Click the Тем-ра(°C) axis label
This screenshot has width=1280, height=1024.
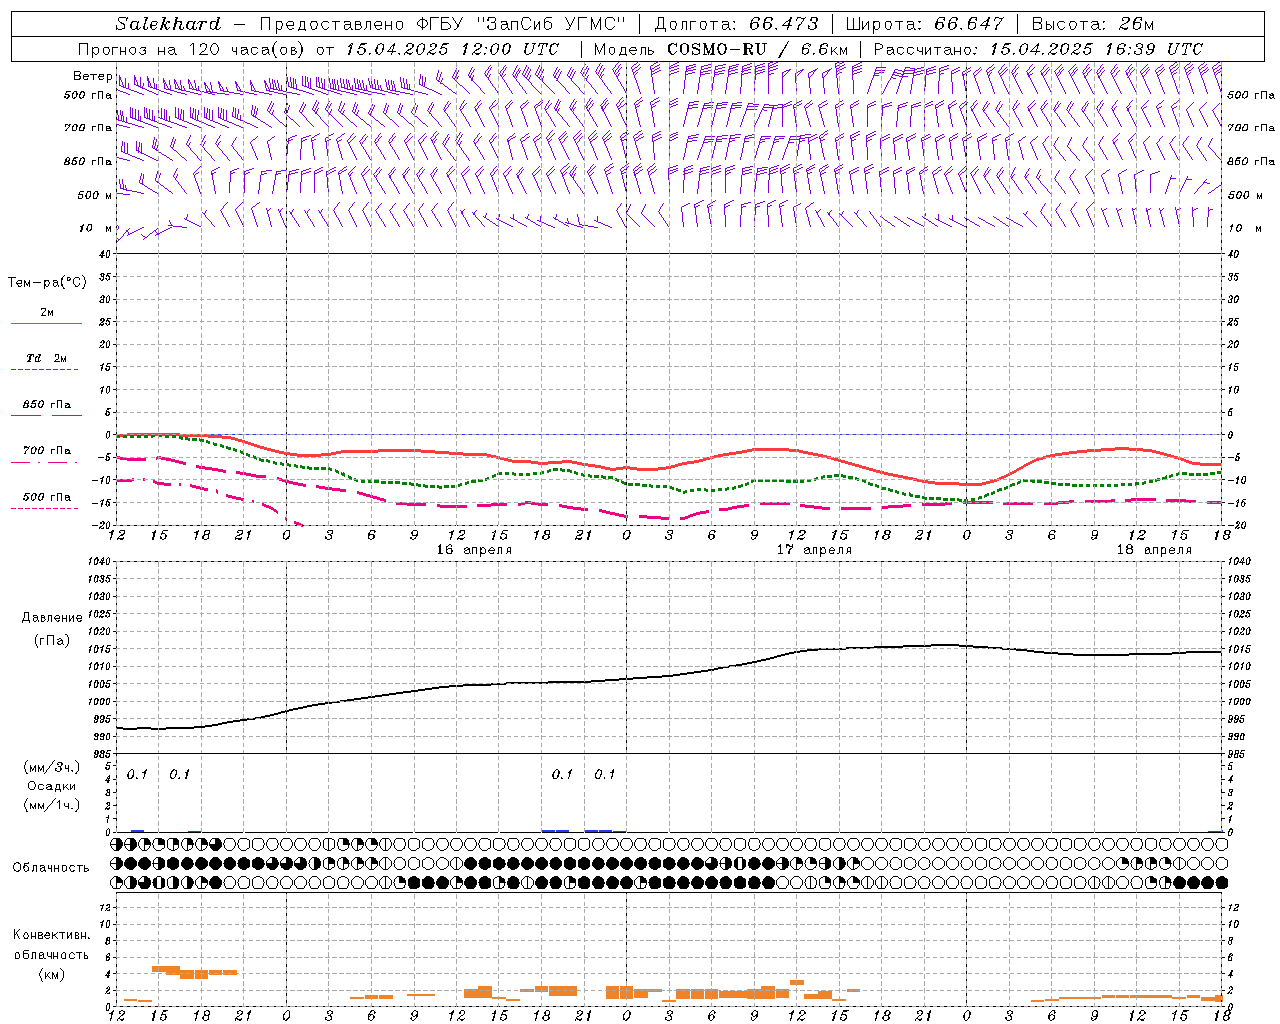point(47,283)
